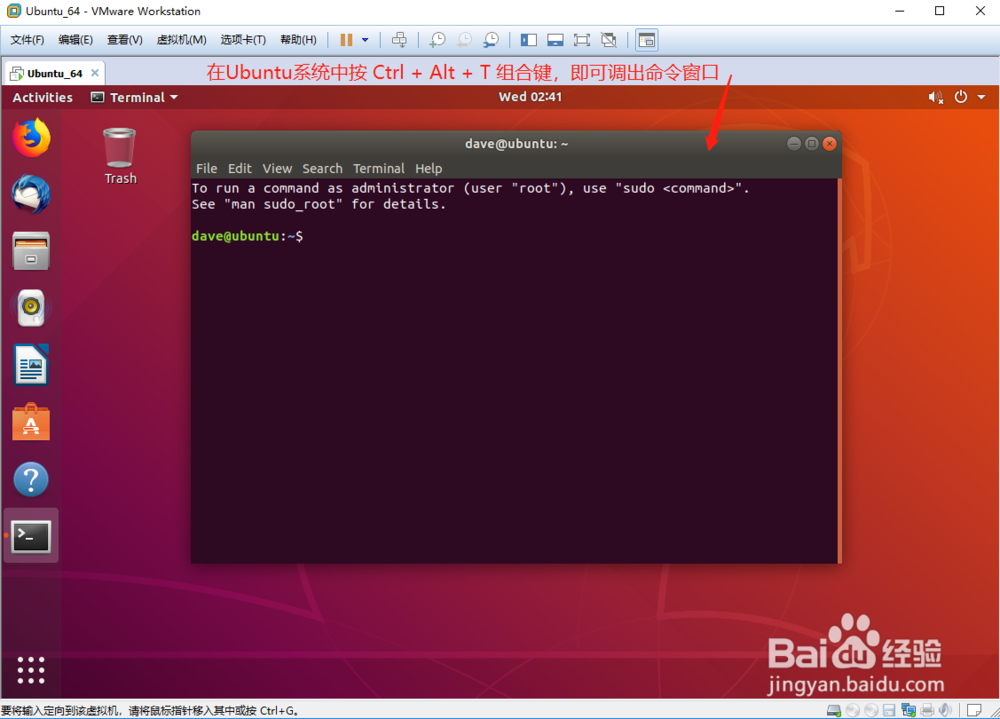The image size is (1000, 719).
Task: Minimize the terminal window
Action: [x=794, y=144]
